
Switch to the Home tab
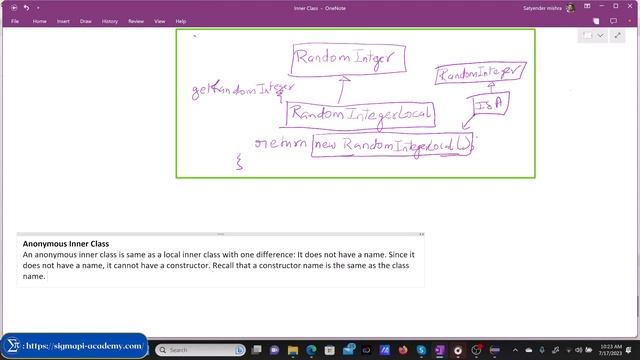coord(39,21)
